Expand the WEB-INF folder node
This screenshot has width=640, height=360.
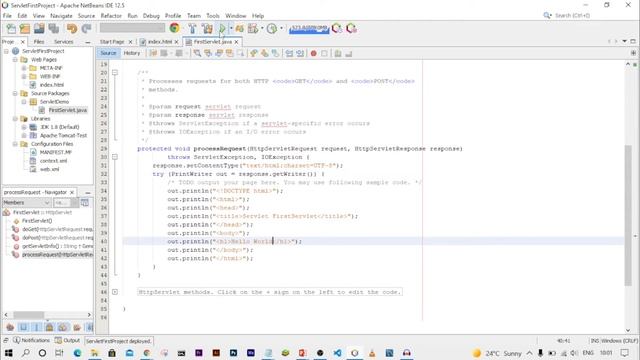[x=24, y=76]
